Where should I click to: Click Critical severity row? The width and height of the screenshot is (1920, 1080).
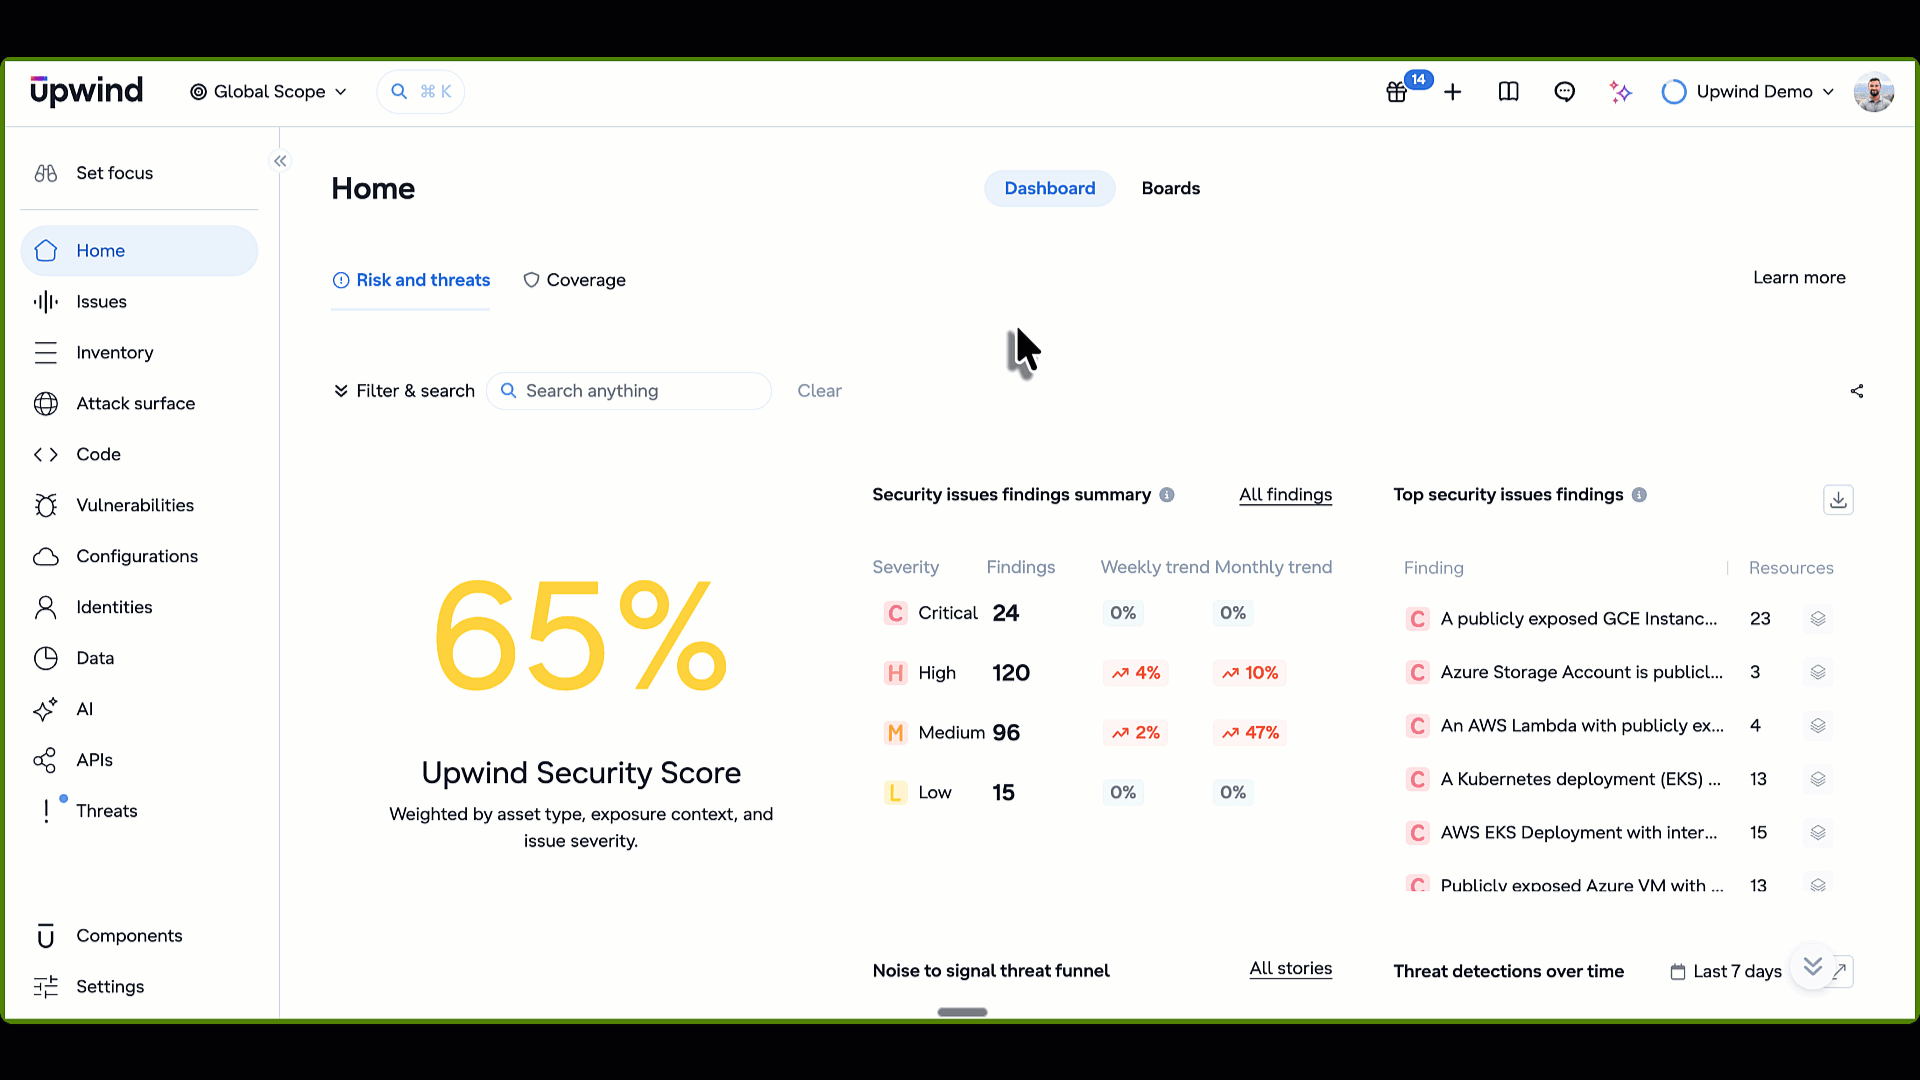(1103, 614)
